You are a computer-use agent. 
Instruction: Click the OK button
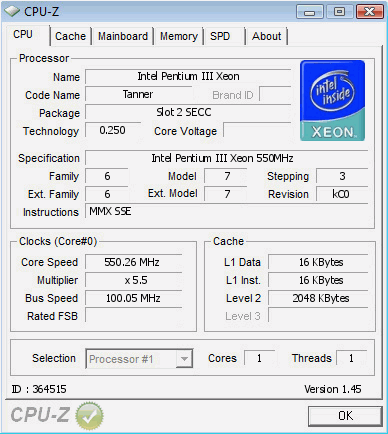point(345,416)
